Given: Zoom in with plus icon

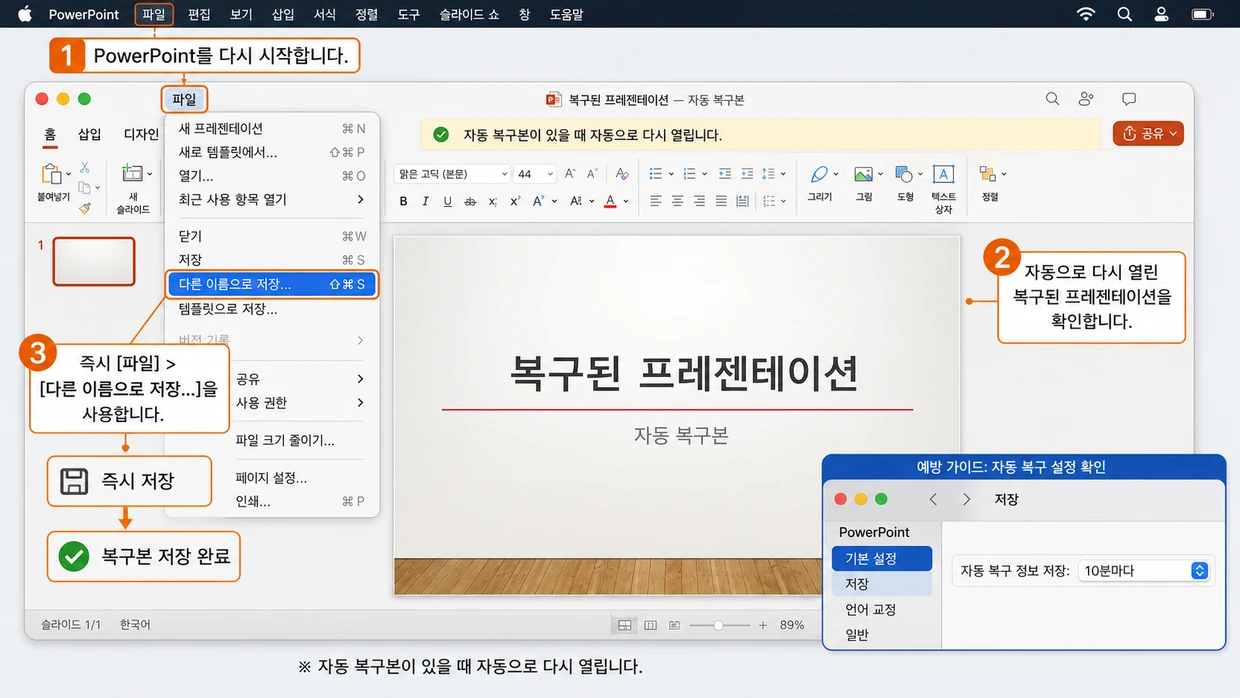Looking at the screenshot, I should tap(763, 625).
